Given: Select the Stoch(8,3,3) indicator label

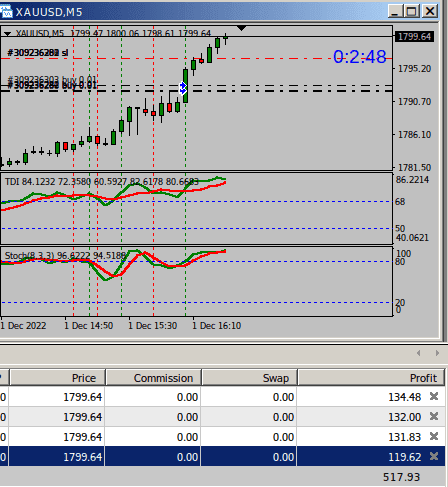Looking at the screenshot, I should pyautogui.click(x=65, y=256).
